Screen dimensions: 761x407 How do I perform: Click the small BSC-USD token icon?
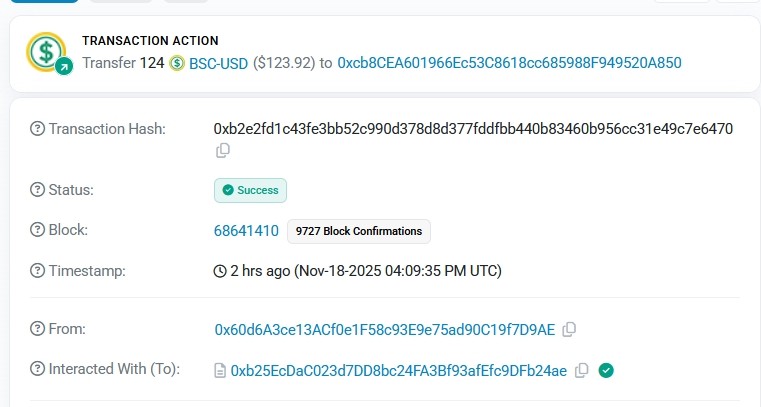click(177, 64)
